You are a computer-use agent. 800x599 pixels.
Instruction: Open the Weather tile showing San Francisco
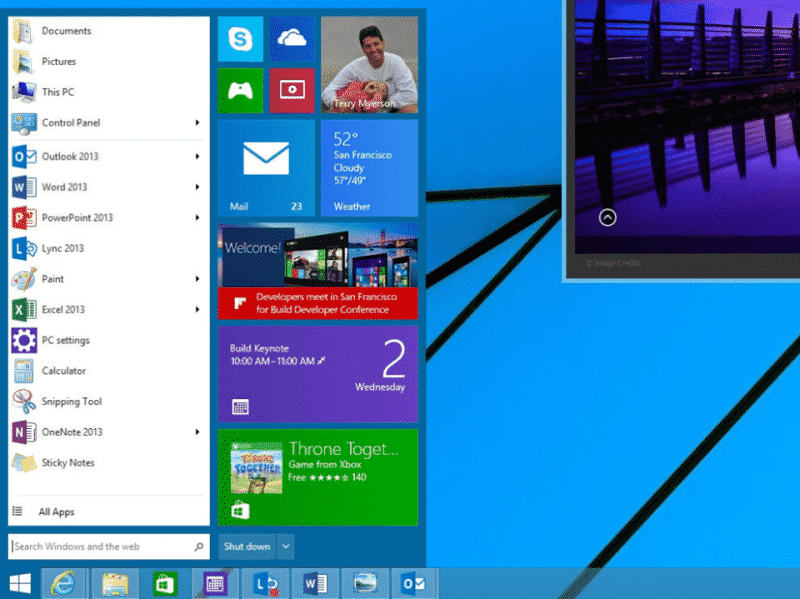click(369, 168)
